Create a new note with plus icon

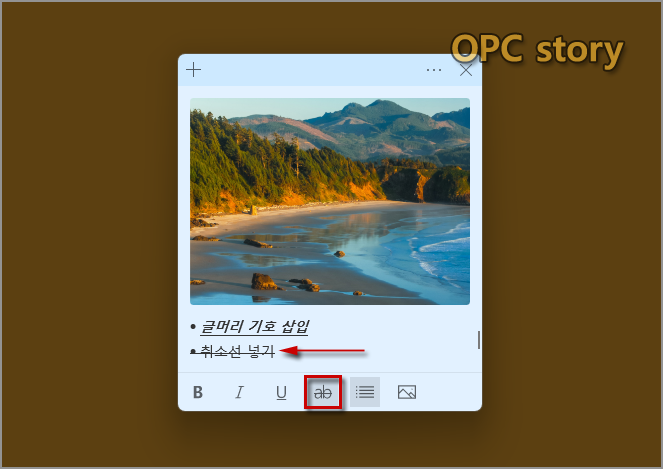(x=194, y=70)
